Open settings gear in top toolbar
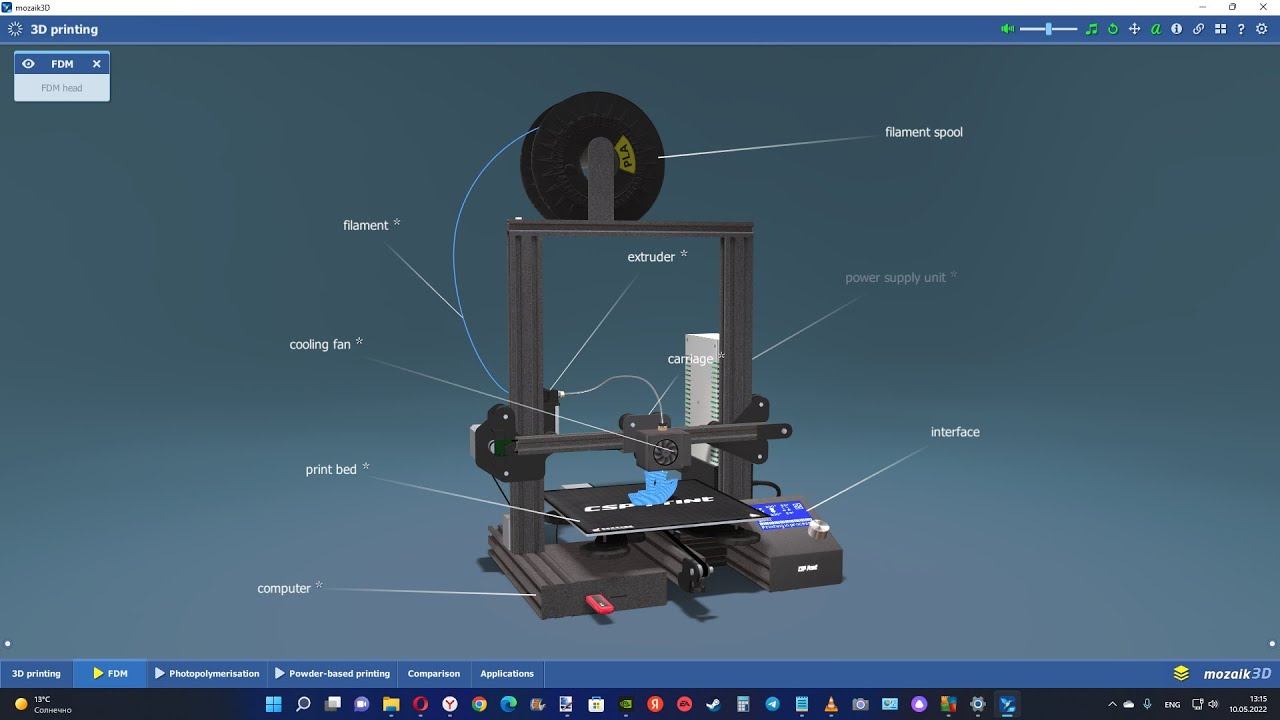 coord(1262,29)
